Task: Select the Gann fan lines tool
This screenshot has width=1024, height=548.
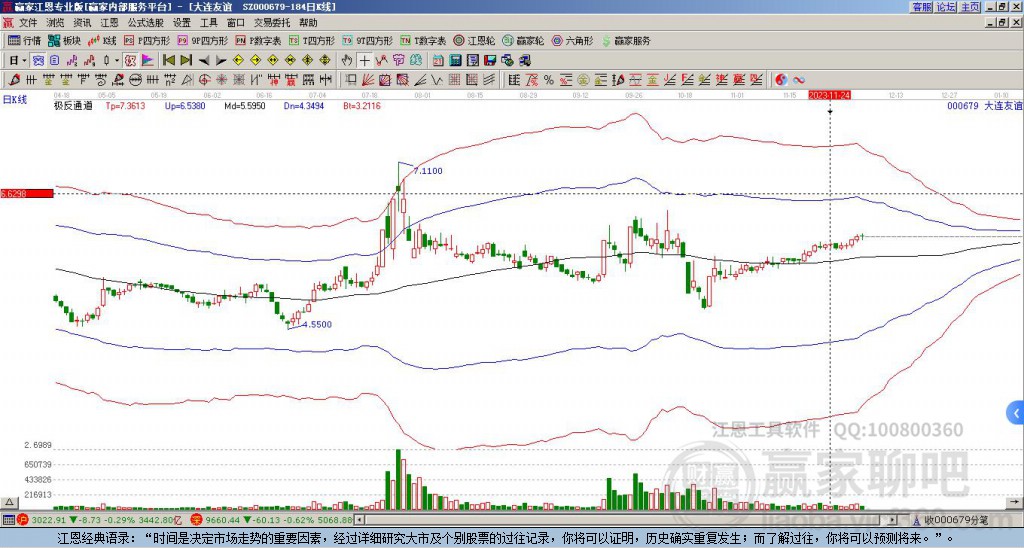Action: (368, 80)
